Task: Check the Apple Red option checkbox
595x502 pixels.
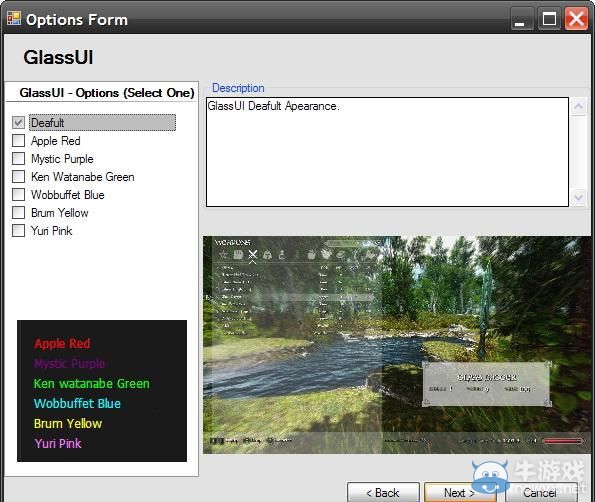Action: click(x=18, y=140)
